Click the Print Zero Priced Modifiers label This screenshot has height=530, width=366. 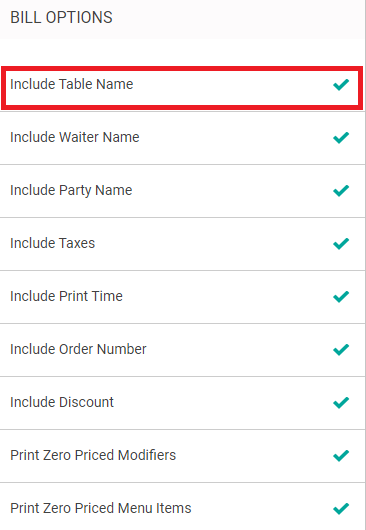pyautogui.click(x=93, y=455)
